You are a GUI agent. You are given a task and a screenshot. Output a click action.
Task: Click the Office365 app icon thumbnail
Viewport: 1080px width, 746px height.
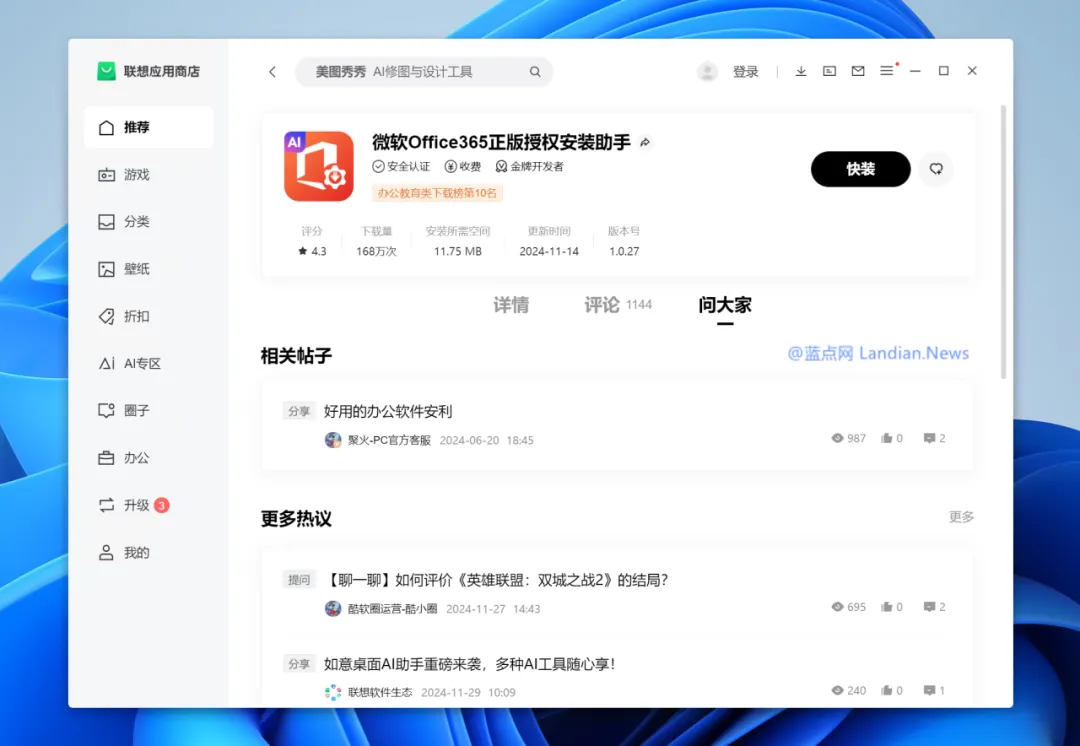[319, 167]
